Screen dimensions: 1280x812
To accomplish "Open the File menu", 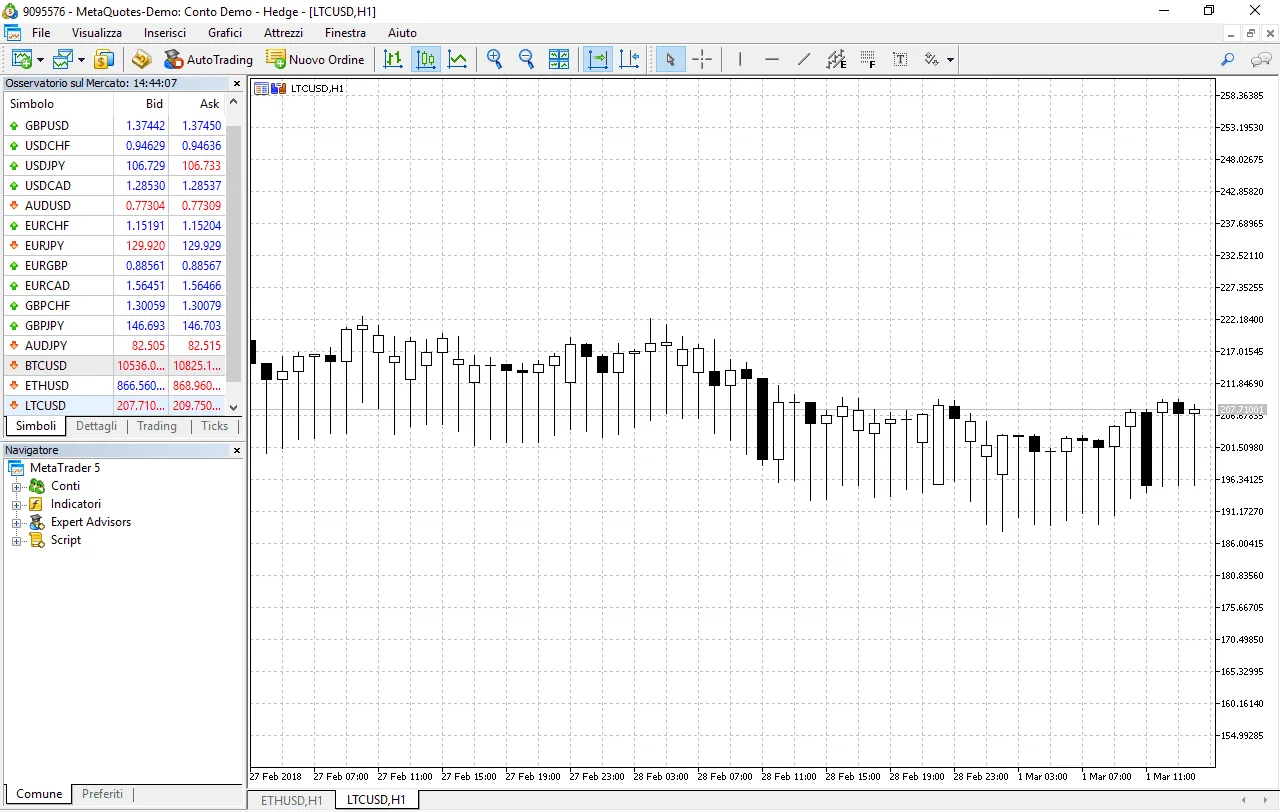I will click(x=41, y=33).
